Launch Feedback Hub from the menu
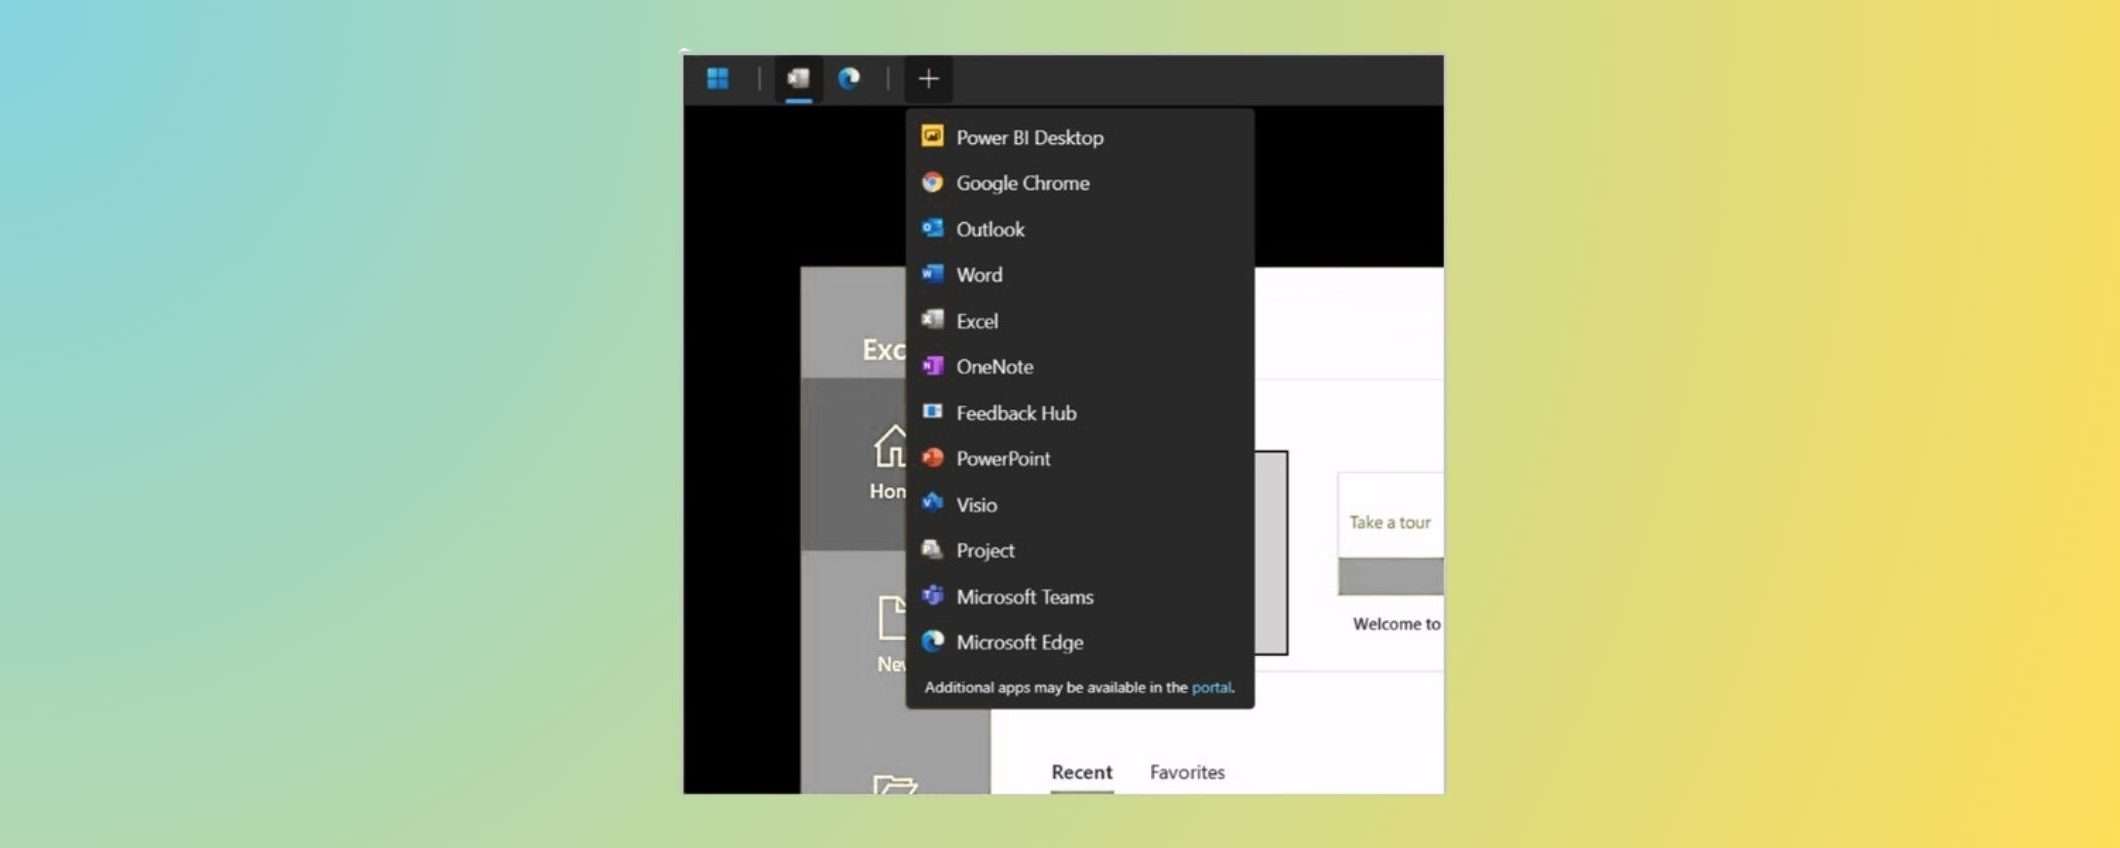 [x=1015, y=413]
